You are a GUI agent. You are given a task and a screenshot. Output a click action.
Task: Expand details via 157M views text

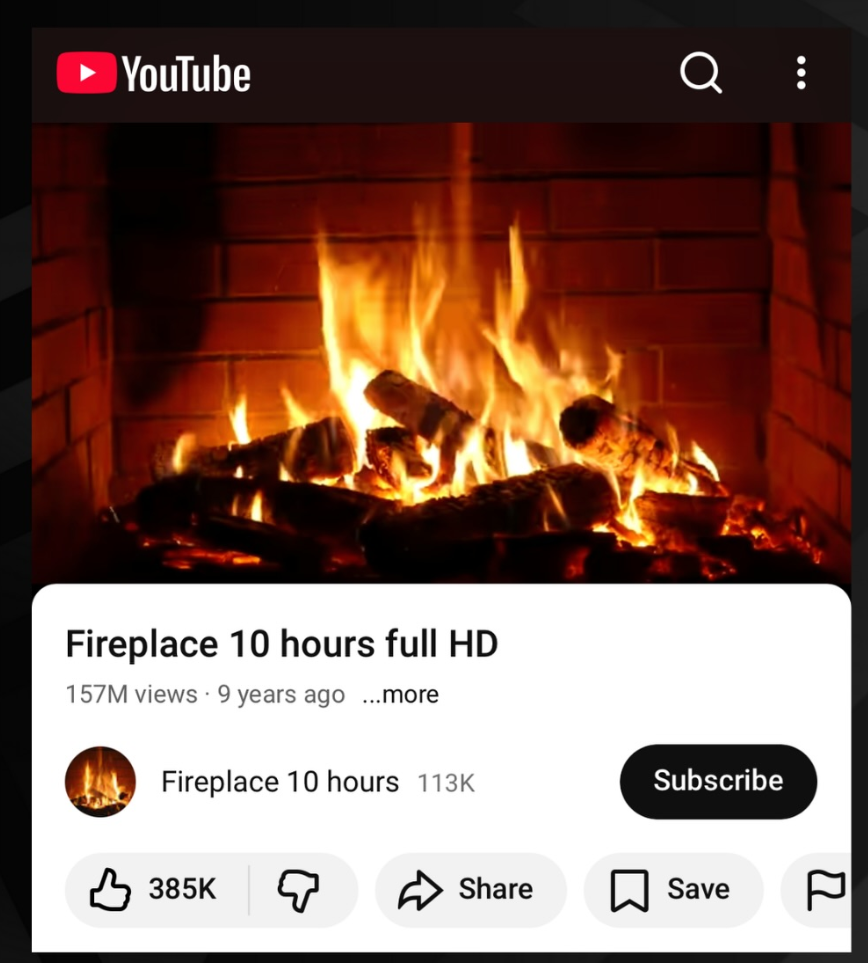pos(131,695)
